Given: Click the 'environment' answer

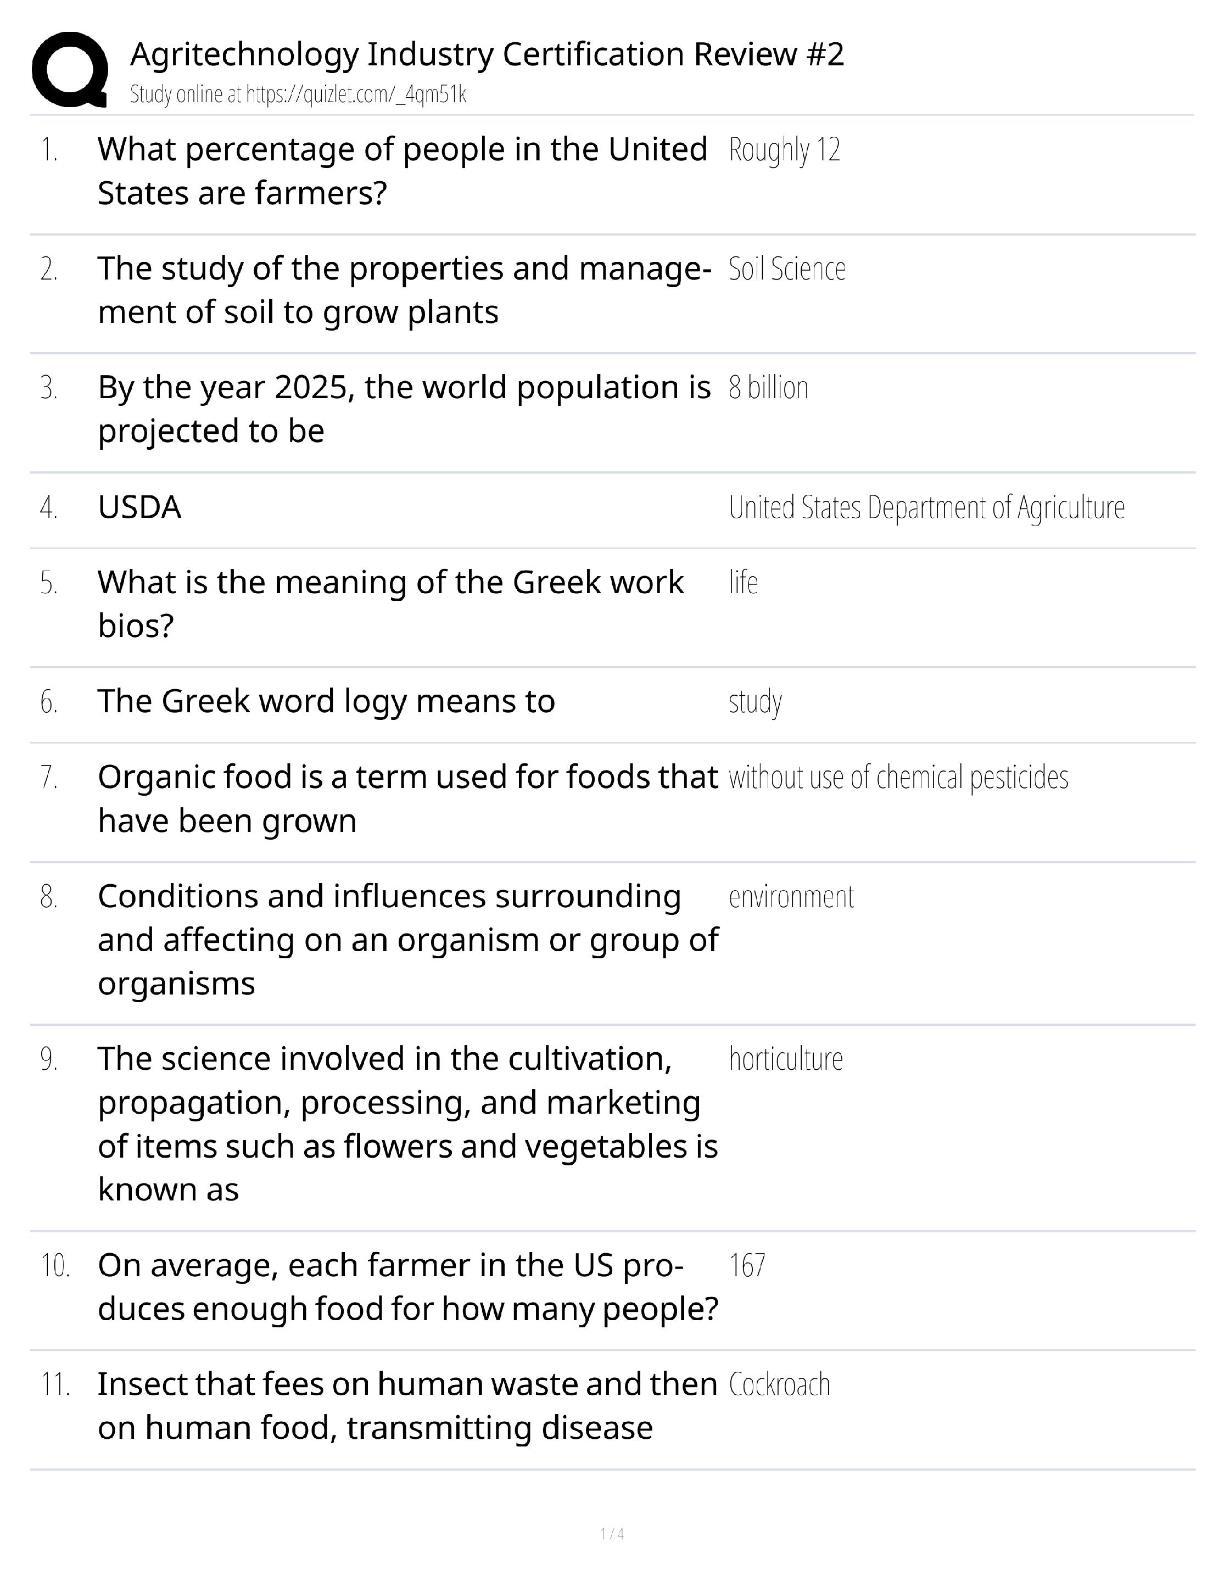Looking at the screenshot, I should pos(791,897).
